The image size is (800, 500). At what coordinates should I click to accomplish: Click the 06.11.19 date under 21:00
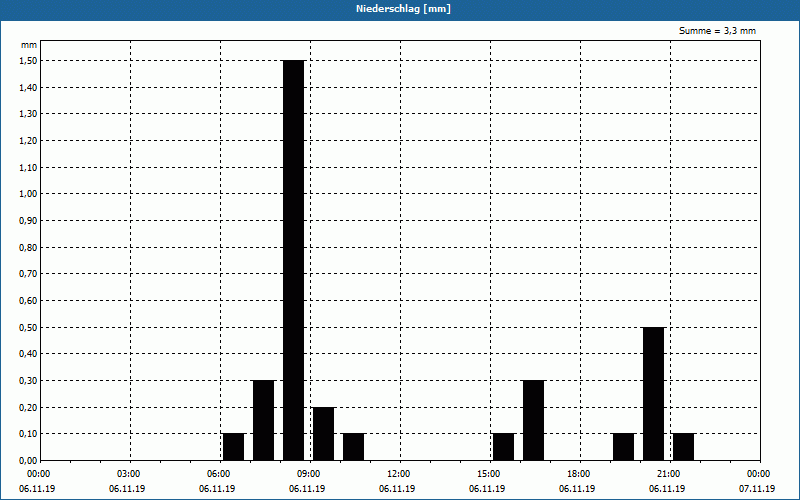(667, 489)
